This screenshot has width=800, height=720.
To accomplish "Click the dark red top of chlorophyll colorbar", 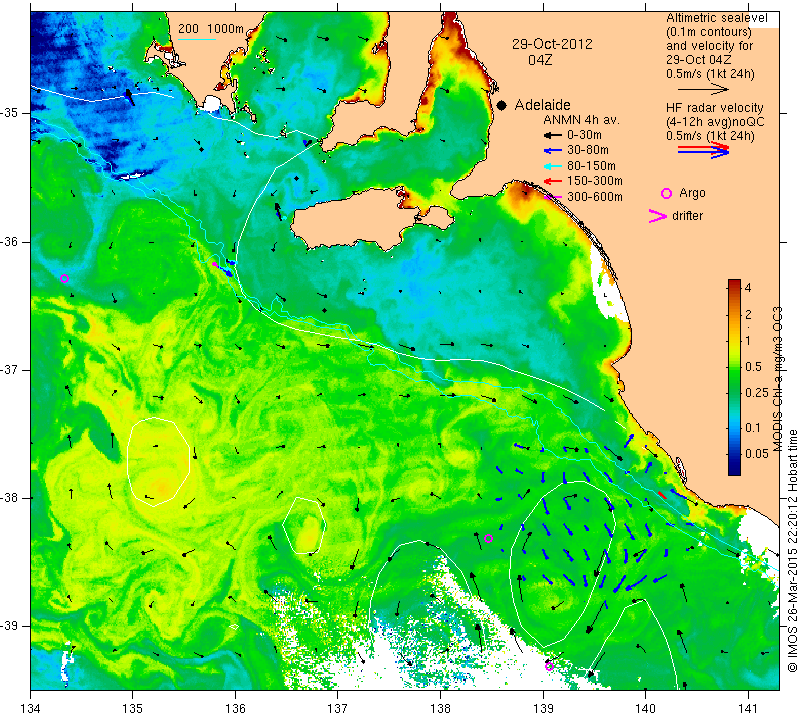I will tap(734, 283).
